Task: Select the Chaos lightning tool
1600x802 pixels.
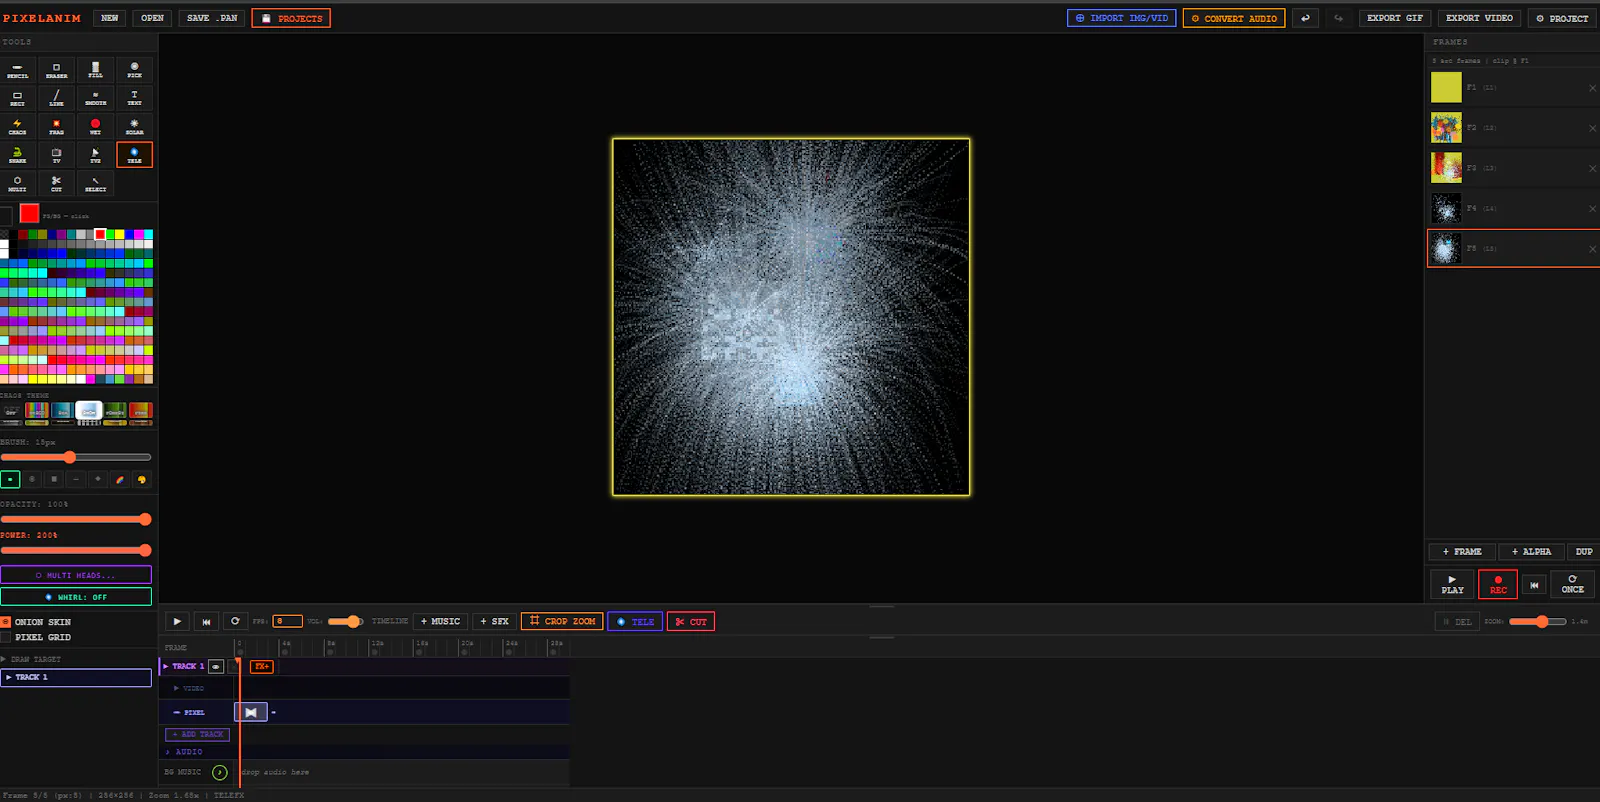Action: [x=18, y=127]
